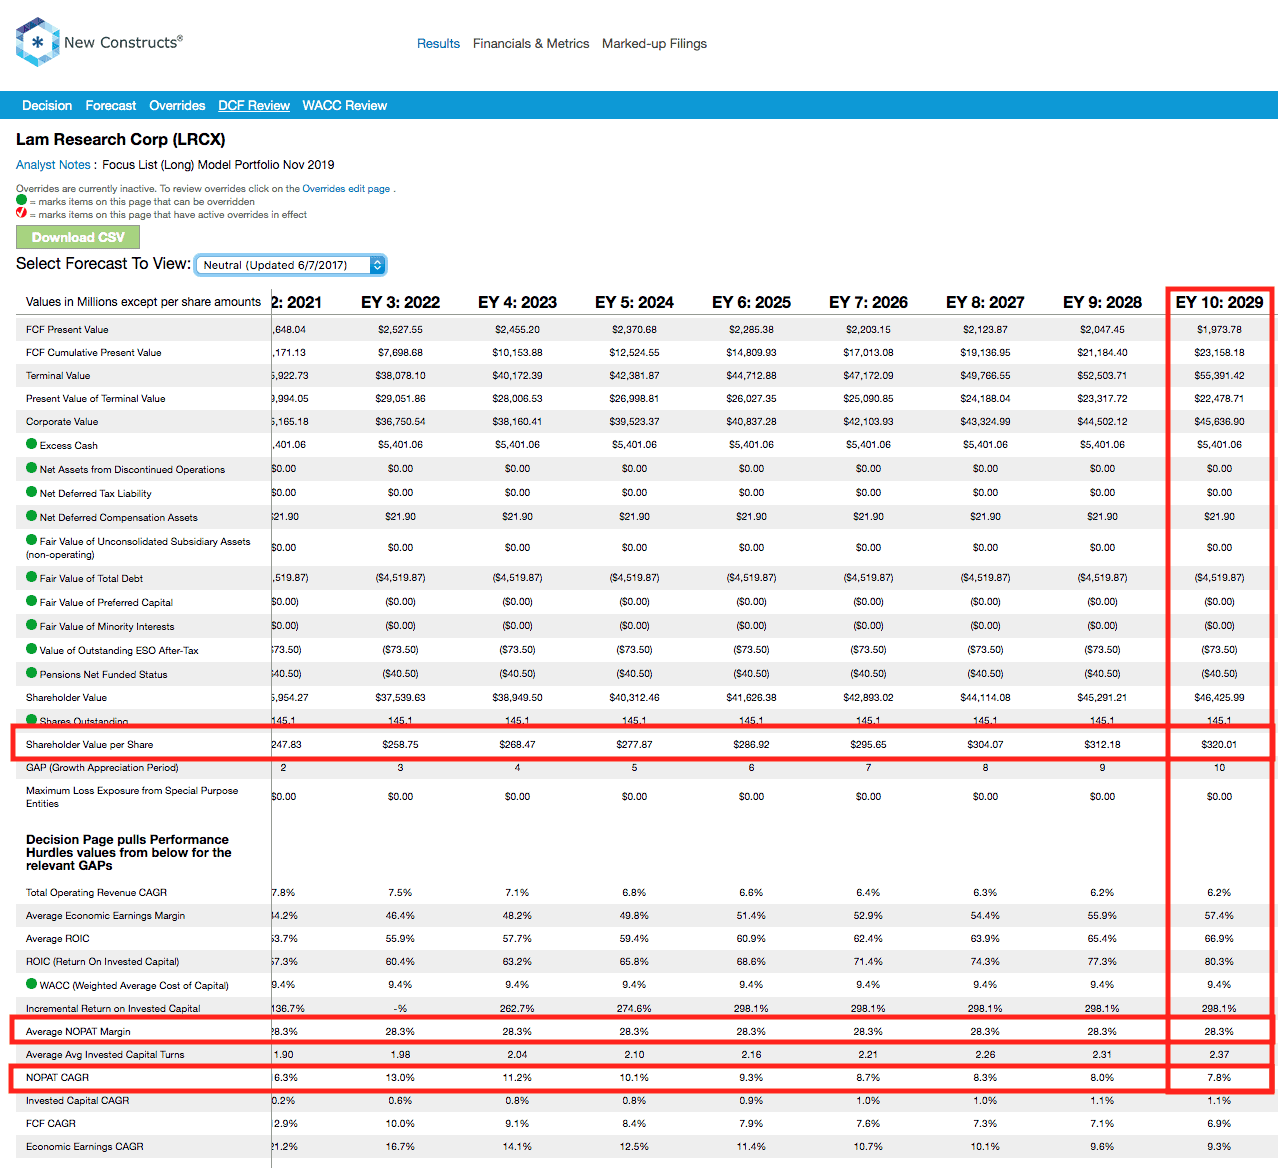Switch to the WACC Review page
This screenshot has width=1278, height=1168.
tap(345, 105)
